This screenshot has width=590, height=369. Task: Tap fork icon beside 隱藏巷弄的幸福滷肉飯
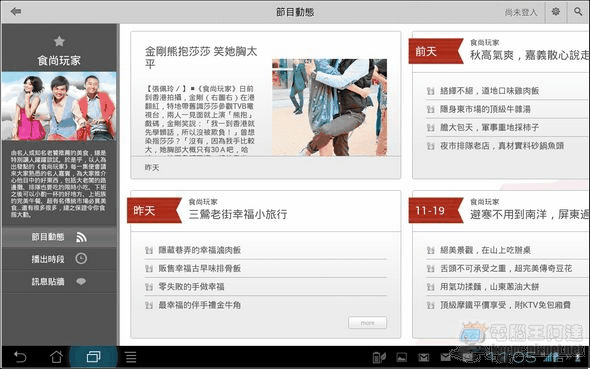pyautogui.click(x=149, y=251)
